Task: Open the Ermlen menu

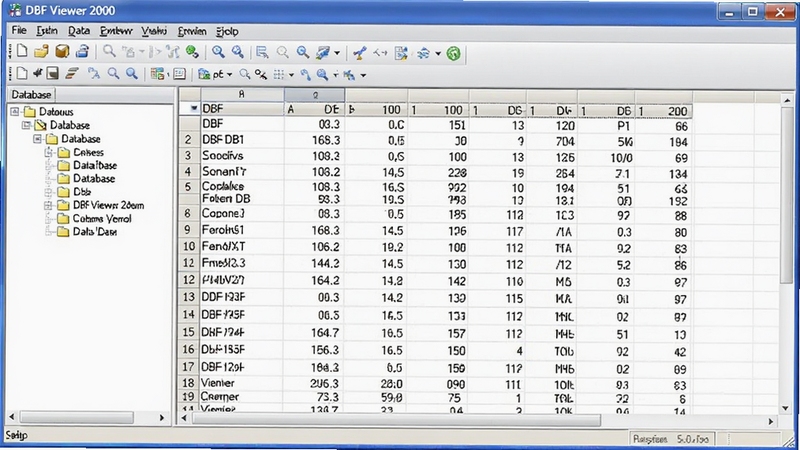Action: click(192, 32)
